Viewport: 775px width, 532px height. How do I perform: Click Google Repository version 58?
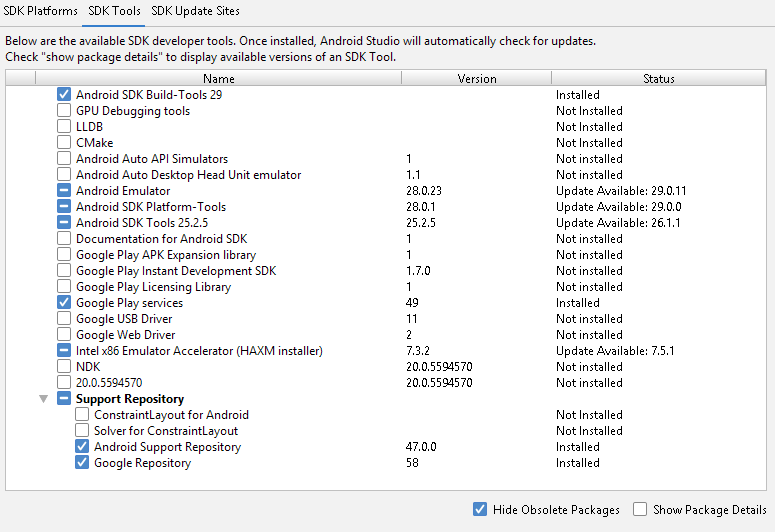pyautogui.click(x=412, y=463)
